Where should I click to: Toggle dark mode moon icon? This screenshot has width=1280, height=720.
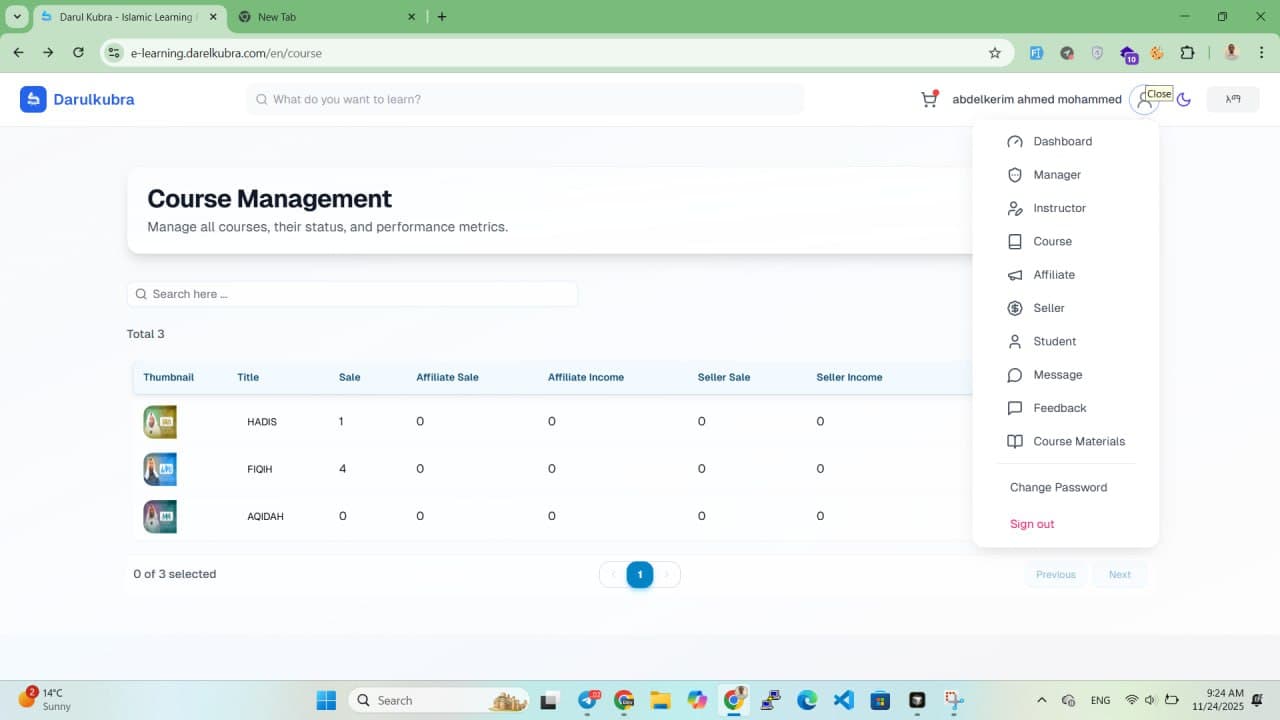pyautogui.click(x=1184, y=99)
